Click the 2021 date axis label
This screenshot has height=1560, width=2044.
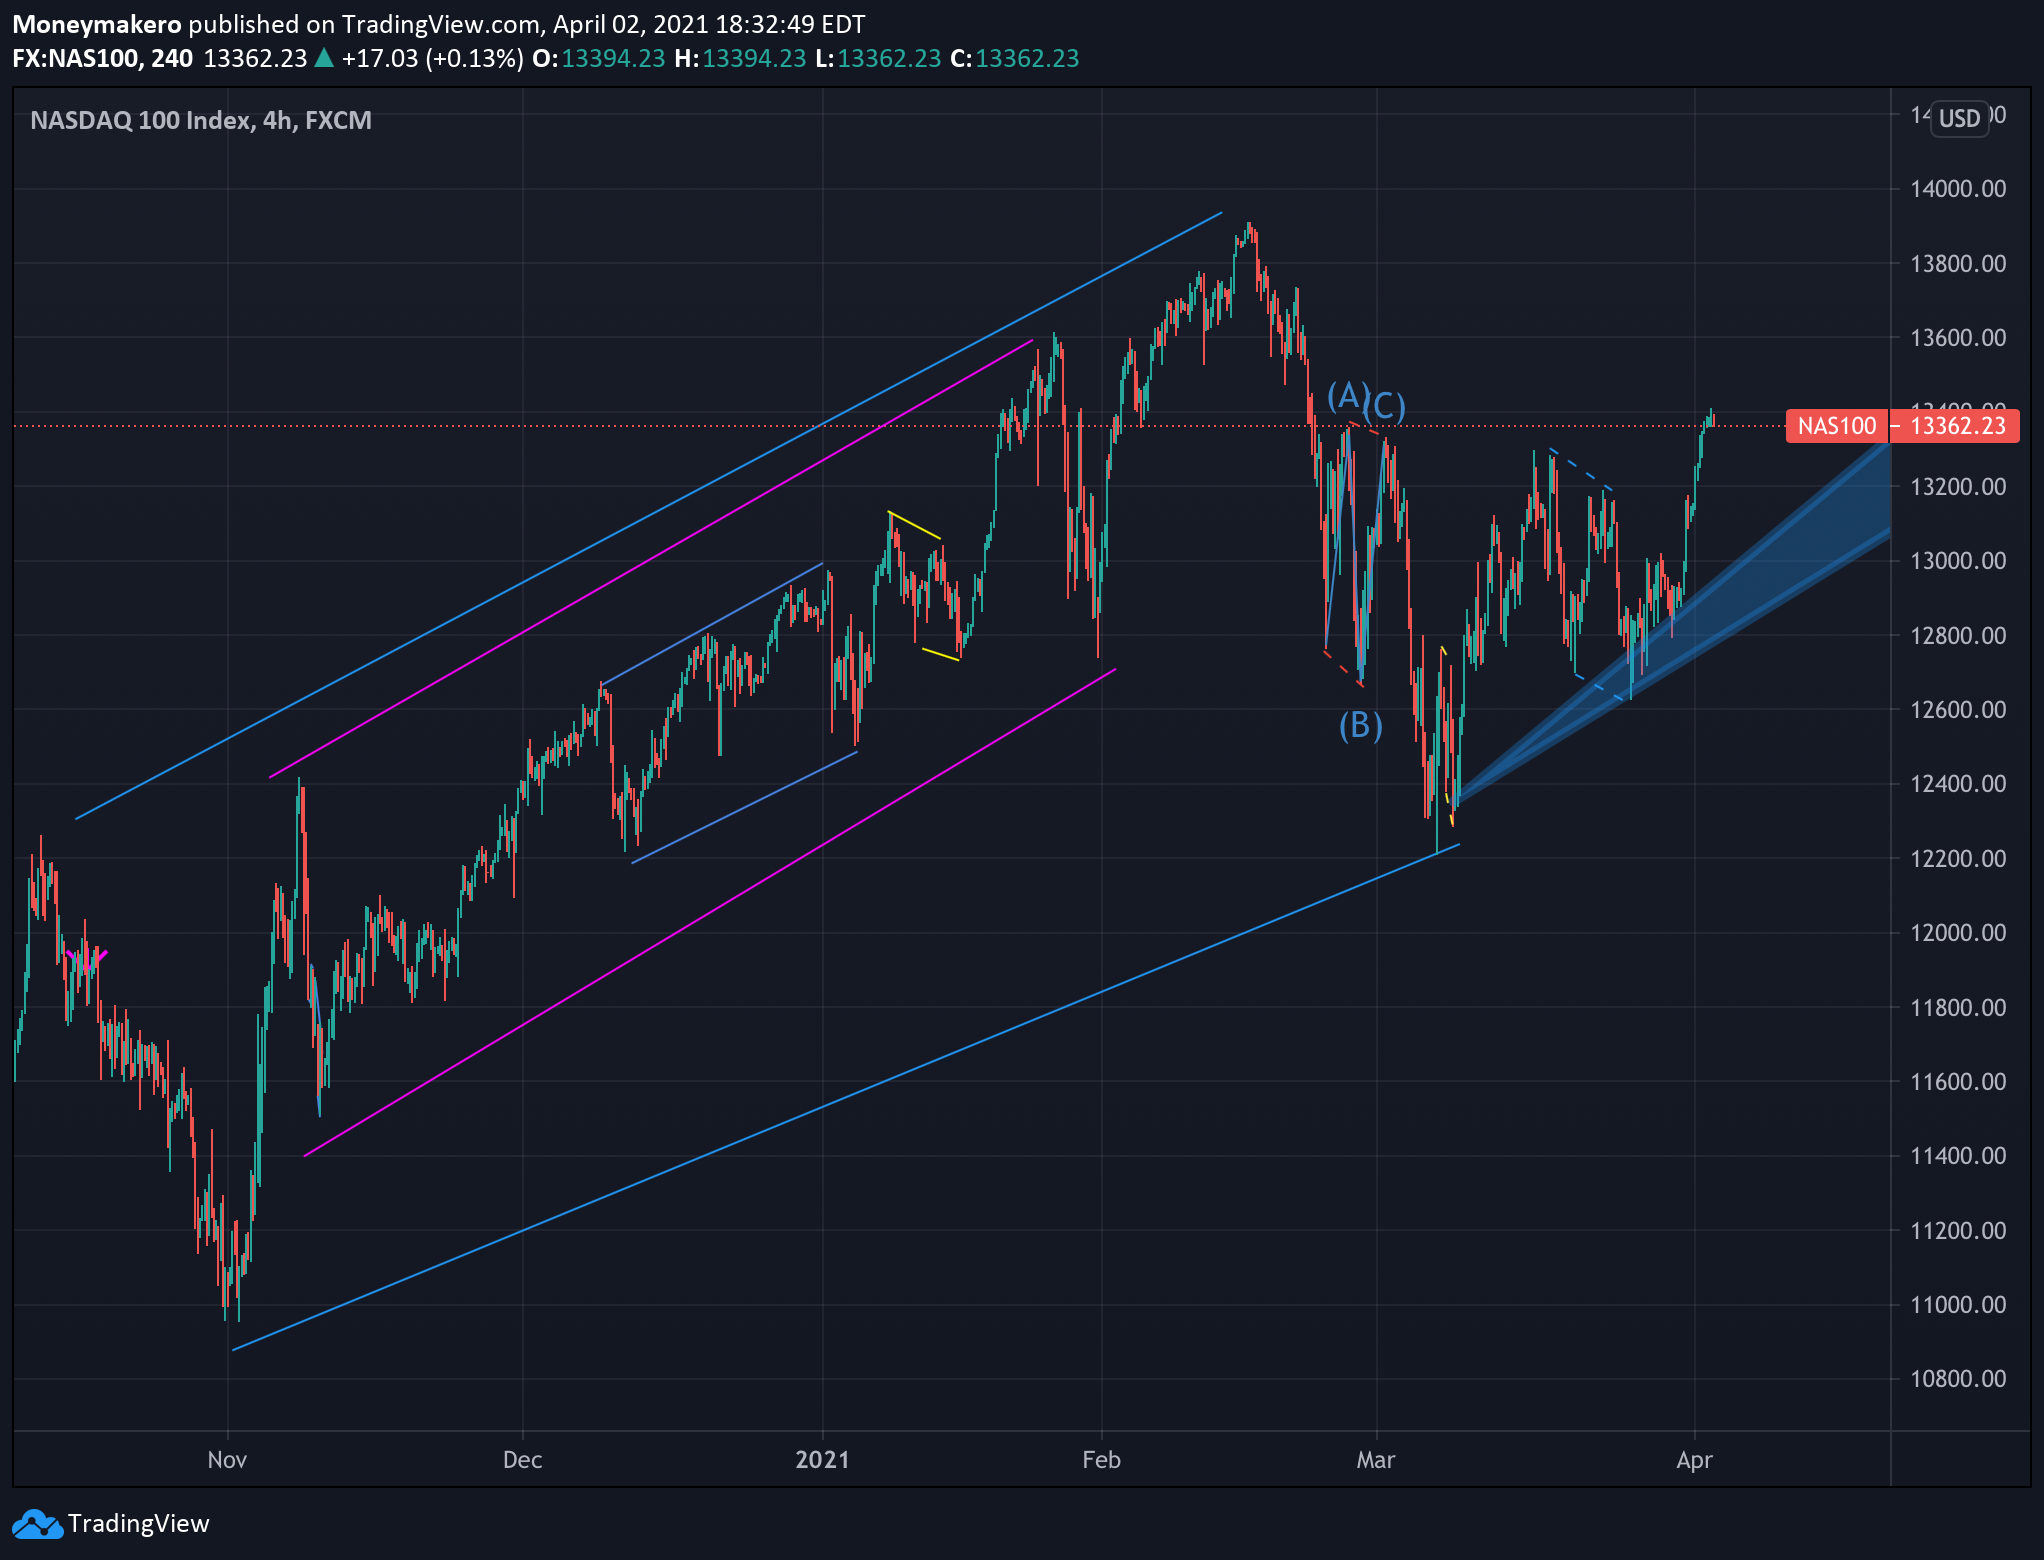coord(822,1460)
